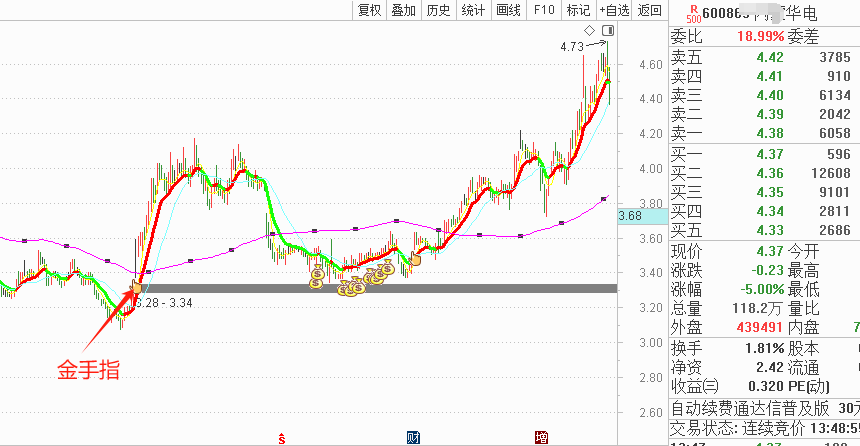Click the 现价 row's 4.37 current price

click(770, 251)
